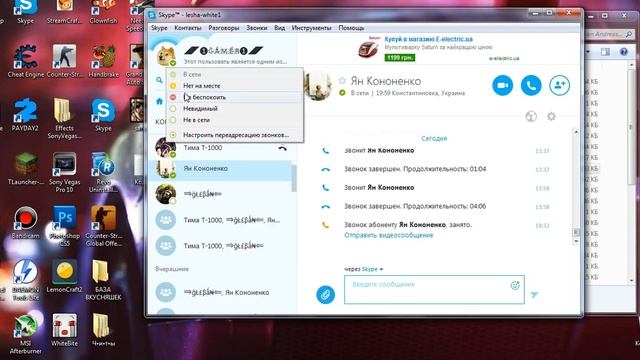
Task: Open Настроить переадресацию звонков option
Action: pyautogui.click(x=234, y=135)
